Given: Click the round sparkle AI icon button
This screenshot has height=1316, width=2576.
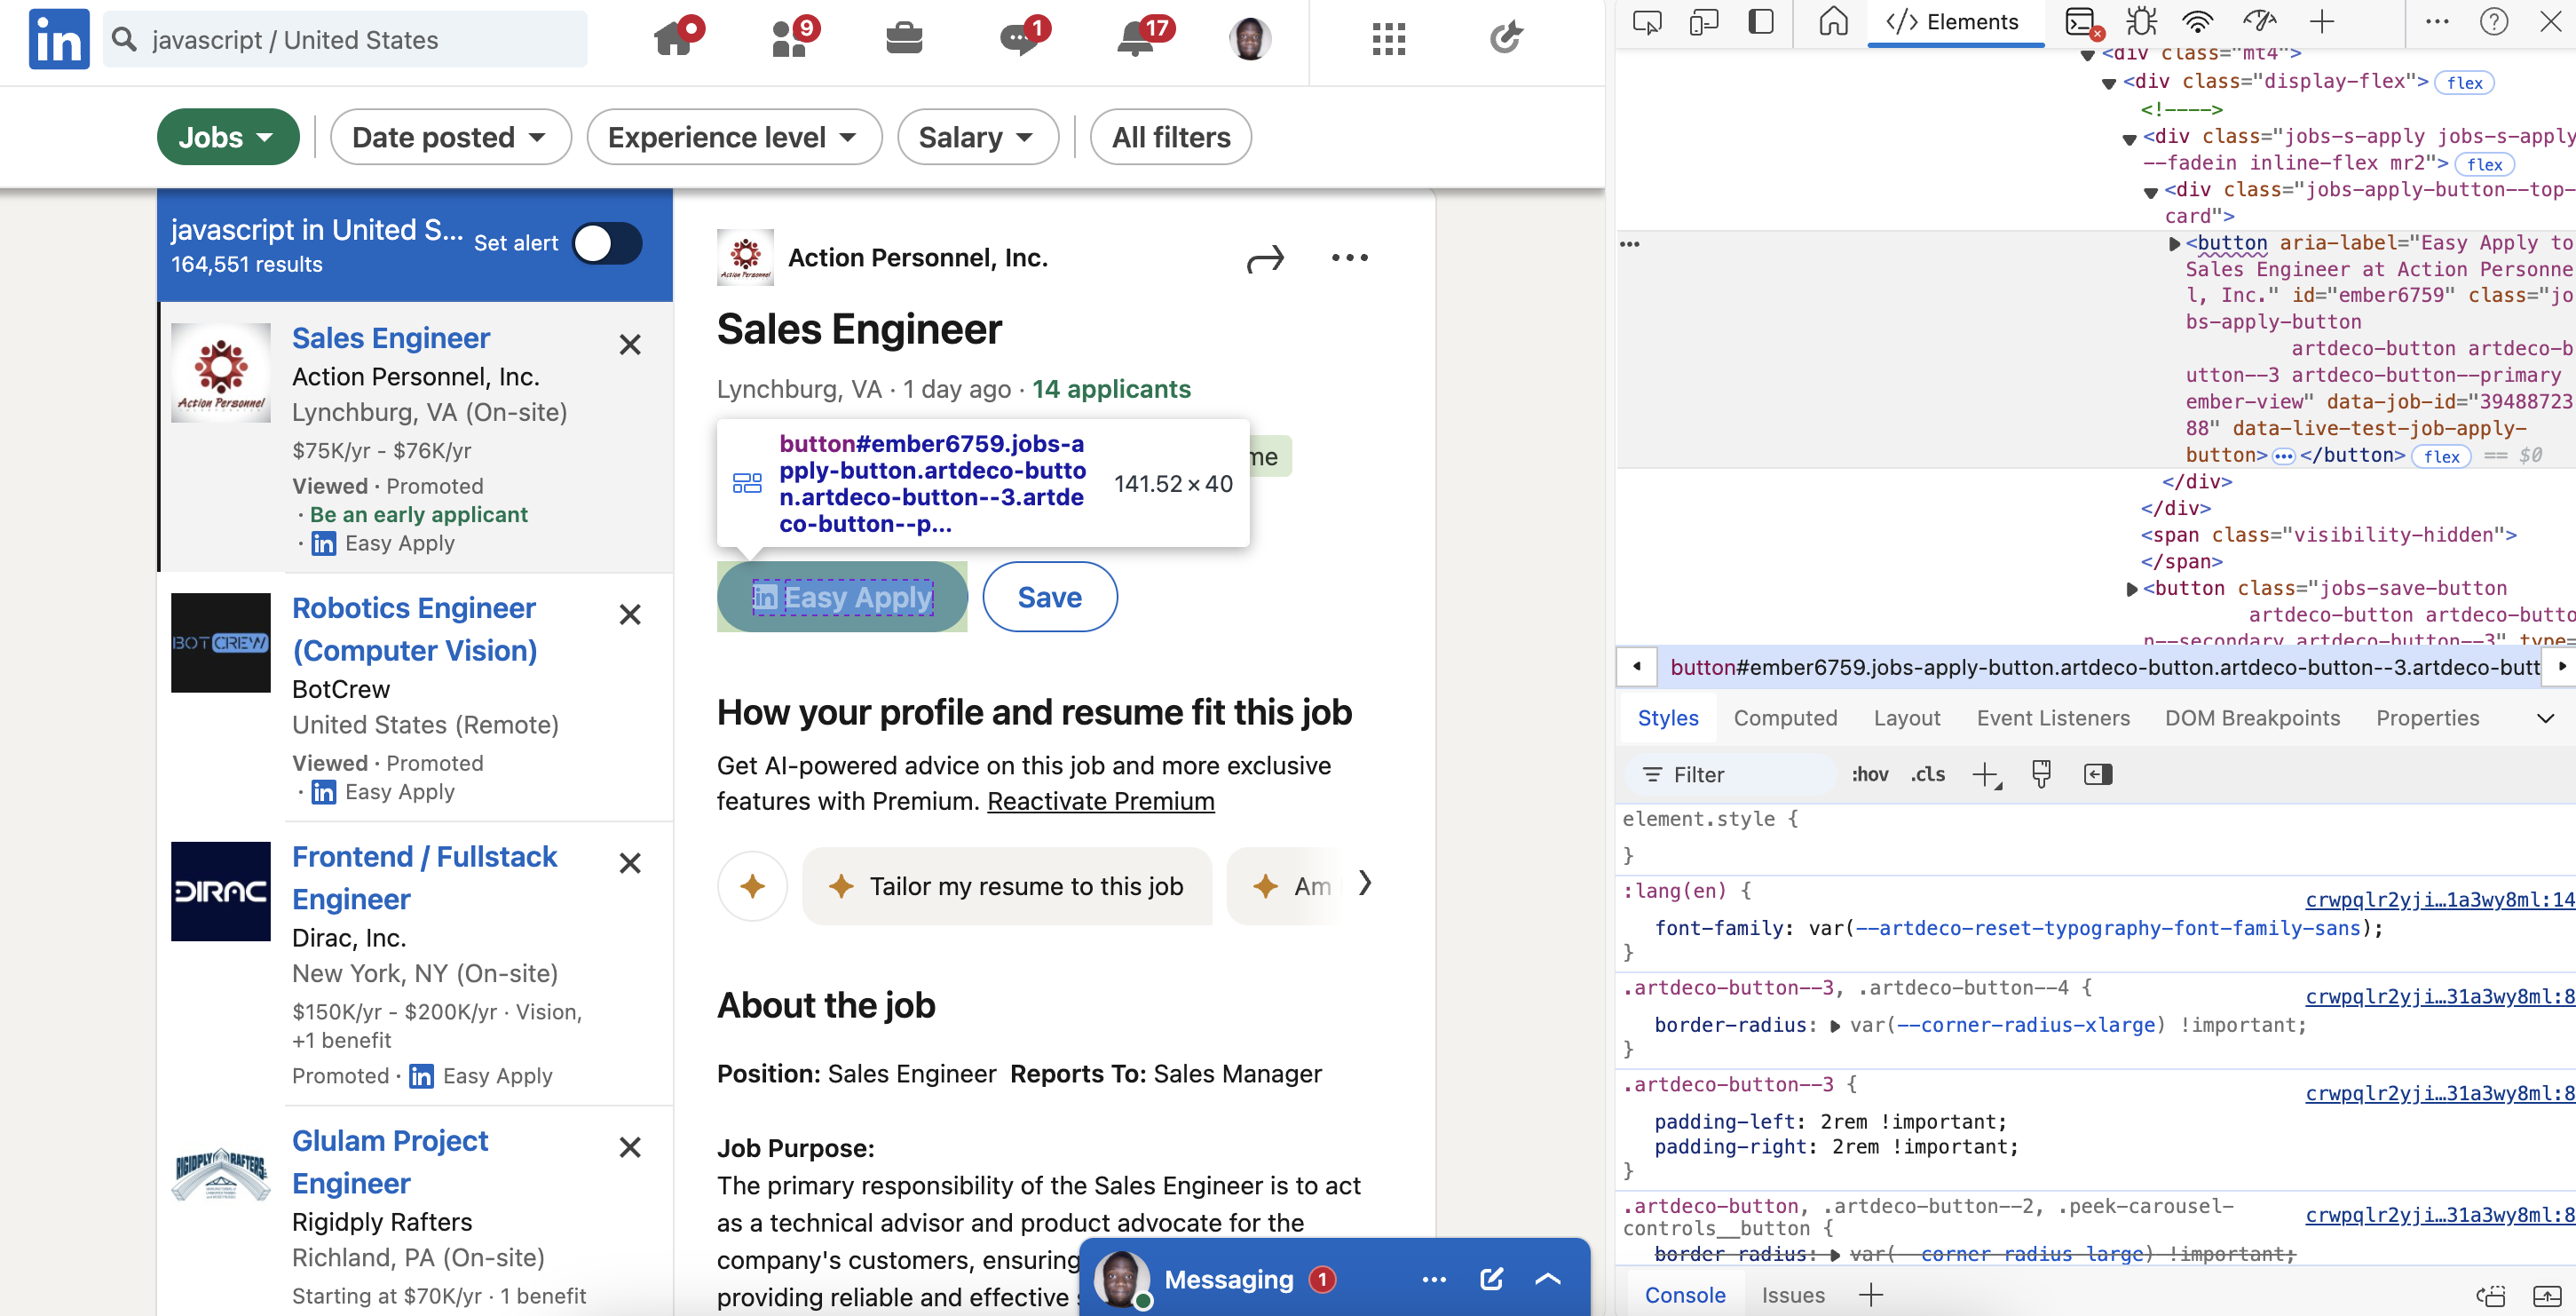Looking at the screenshot, I should pyautogui.click(x=753, y=885).
